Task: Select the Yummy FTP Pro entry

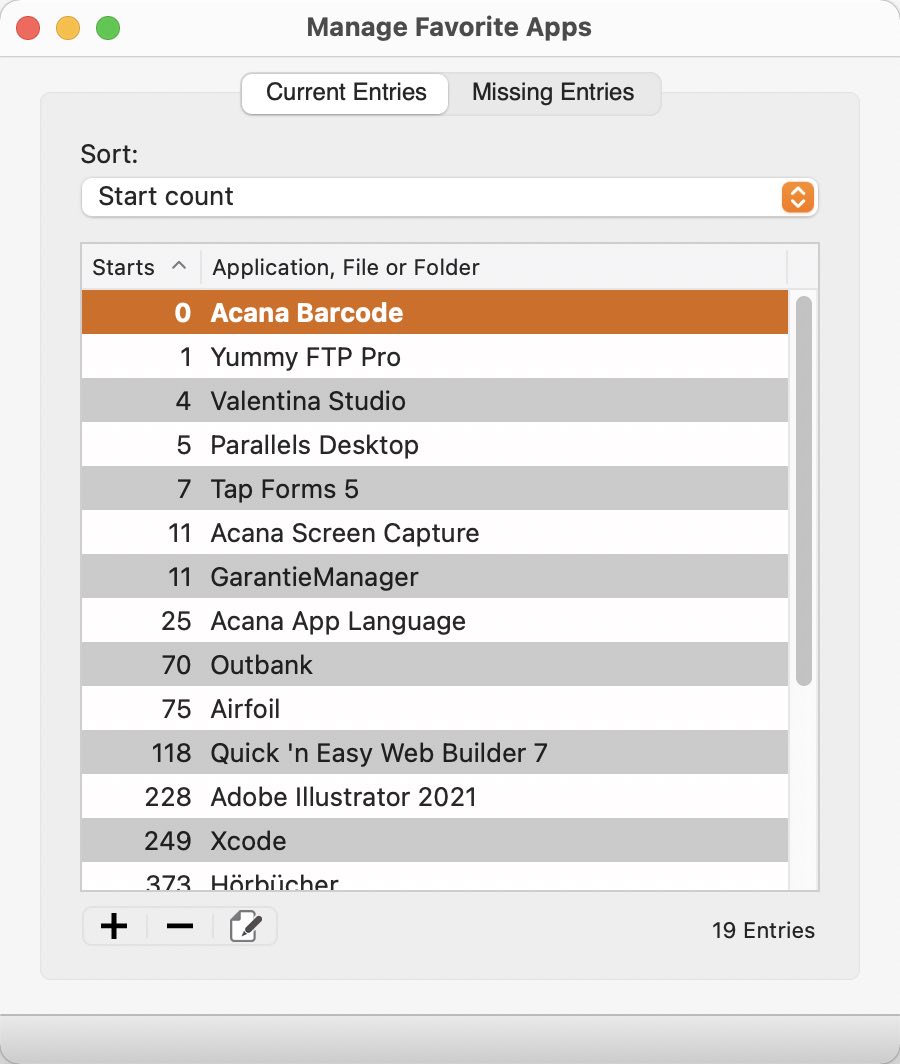Action: click(x=305, y=357)
